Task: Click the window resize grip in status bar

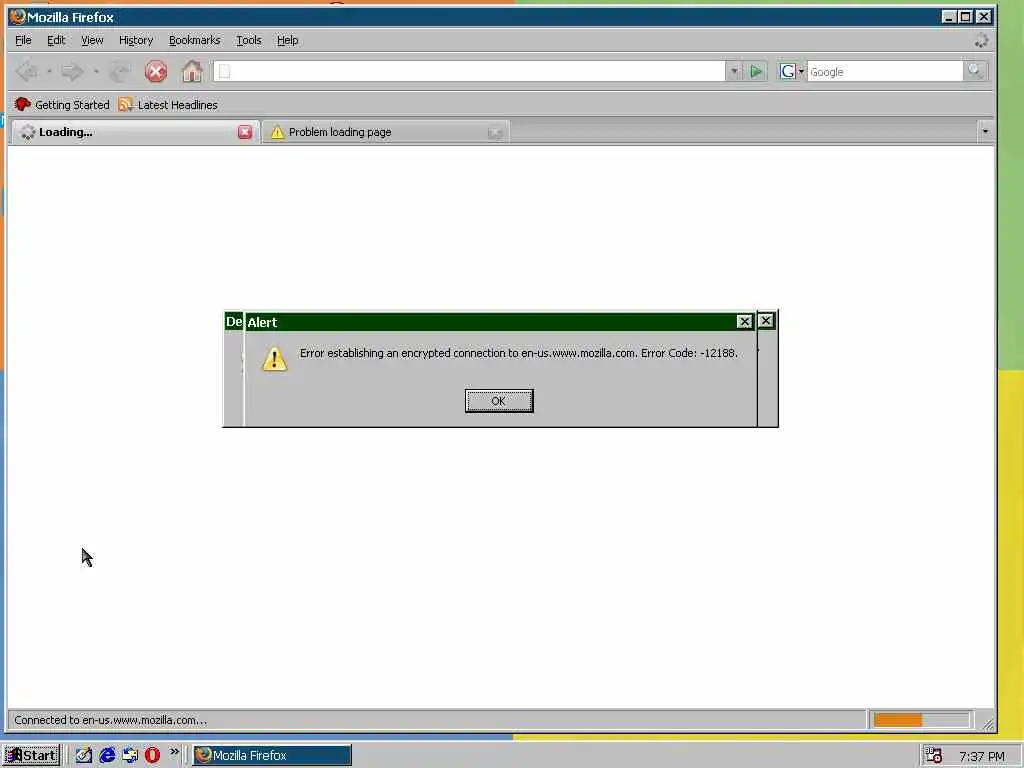Action: [x=987, y=724]
